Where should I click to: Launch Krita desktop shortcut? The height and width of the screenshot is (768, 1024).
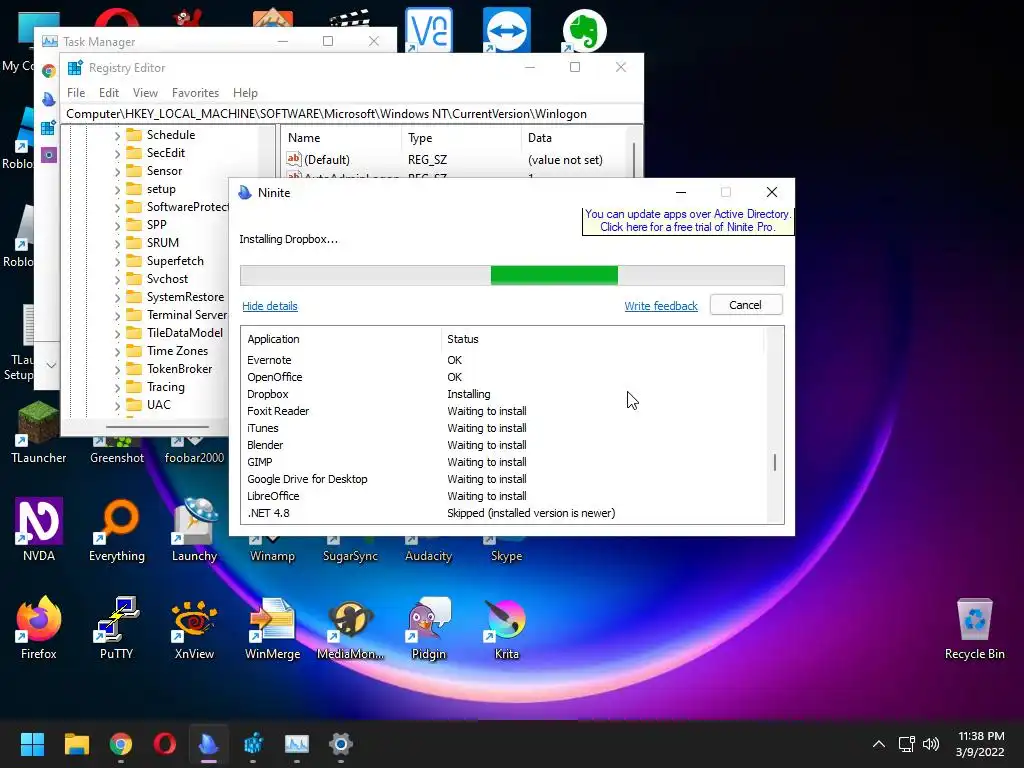click(x=506, y=627)
